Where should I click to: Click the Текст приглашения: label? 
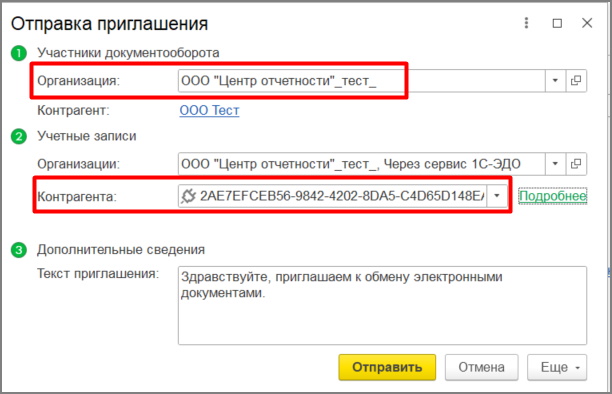(98, 274)
